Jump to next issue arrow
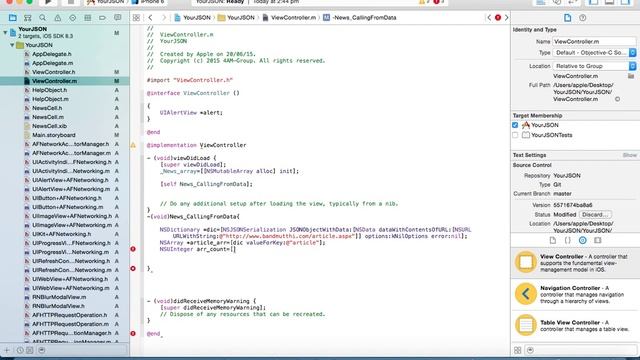The width and height of the screenshot is (640, 360). pyautogui.click(x=507, y=18)
